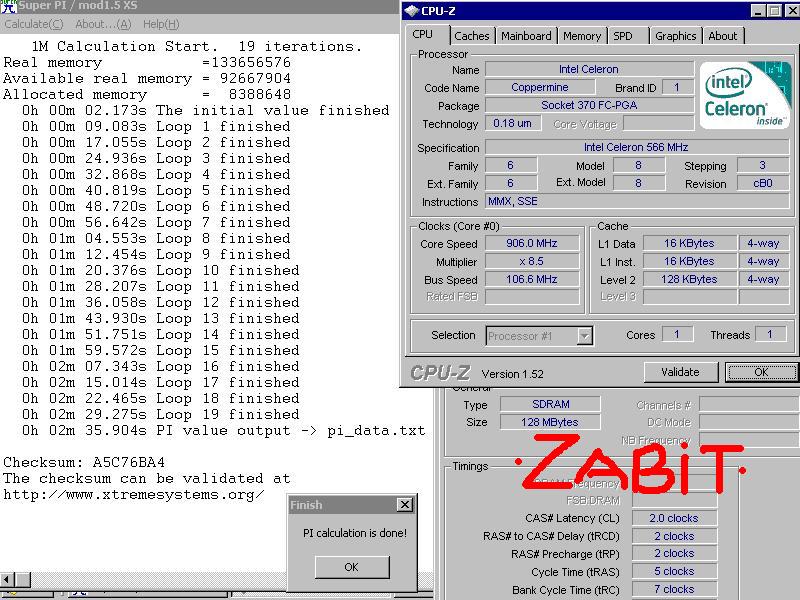800x600 pixels.
Task: Click the 106.6 MHz bus speed value
Action: (532, 279)
